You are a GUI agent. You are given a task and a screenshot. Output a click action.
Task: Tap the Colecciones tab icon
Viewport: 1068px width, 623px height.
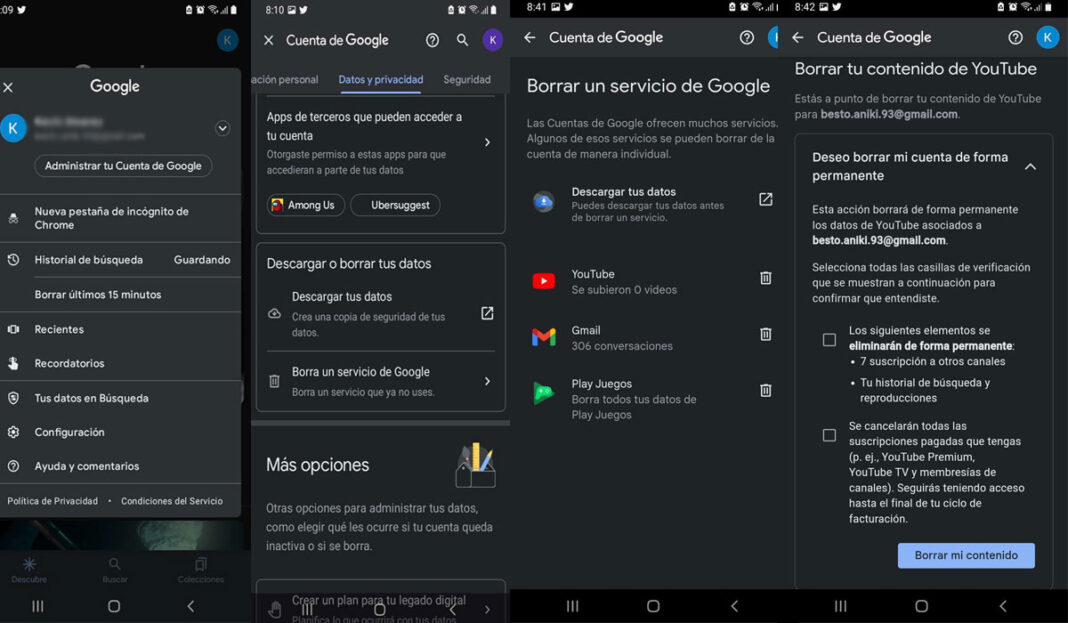(x=201, y=564)
